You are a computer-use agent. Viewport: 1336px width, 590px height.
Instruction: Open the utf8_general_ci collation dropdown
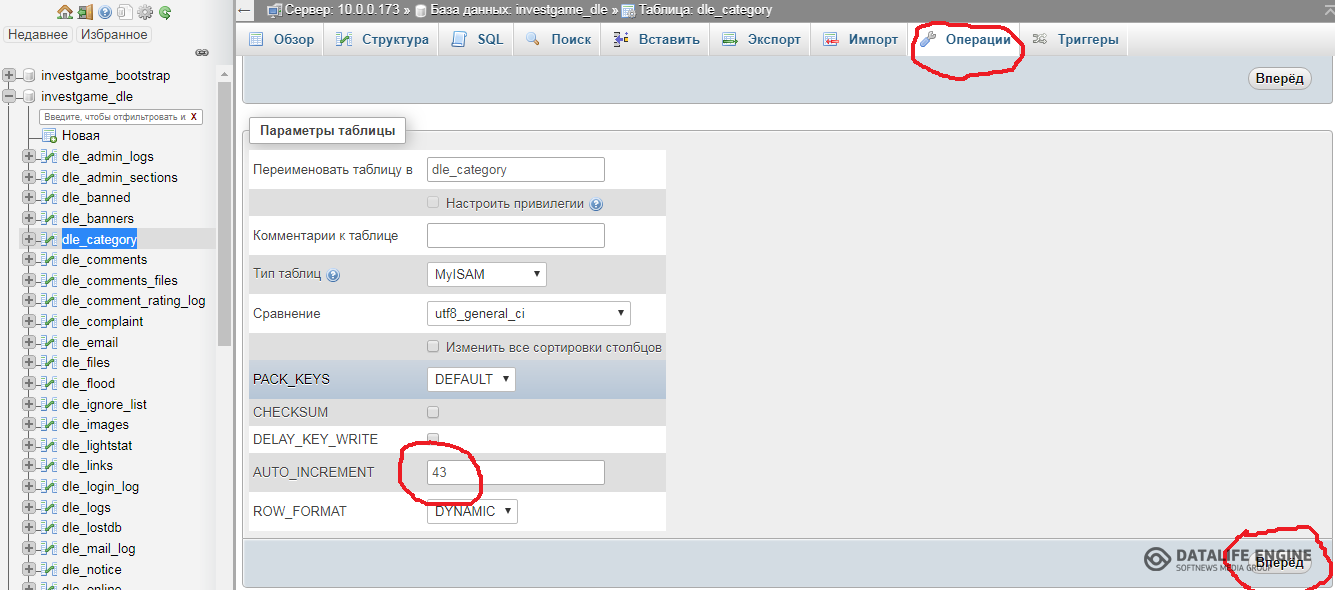click(x=528, y=313)
